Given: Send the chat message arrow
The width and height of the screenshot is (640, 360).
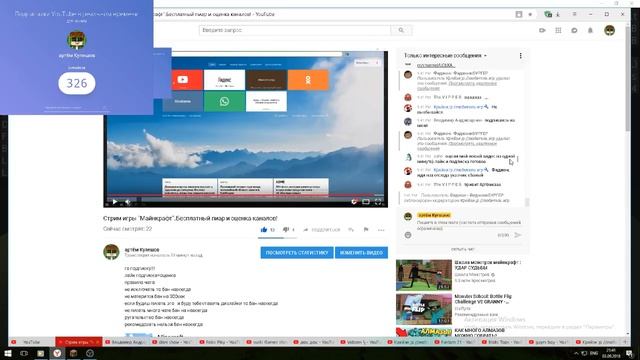Looking at the screenshot, I should point(518,235).
